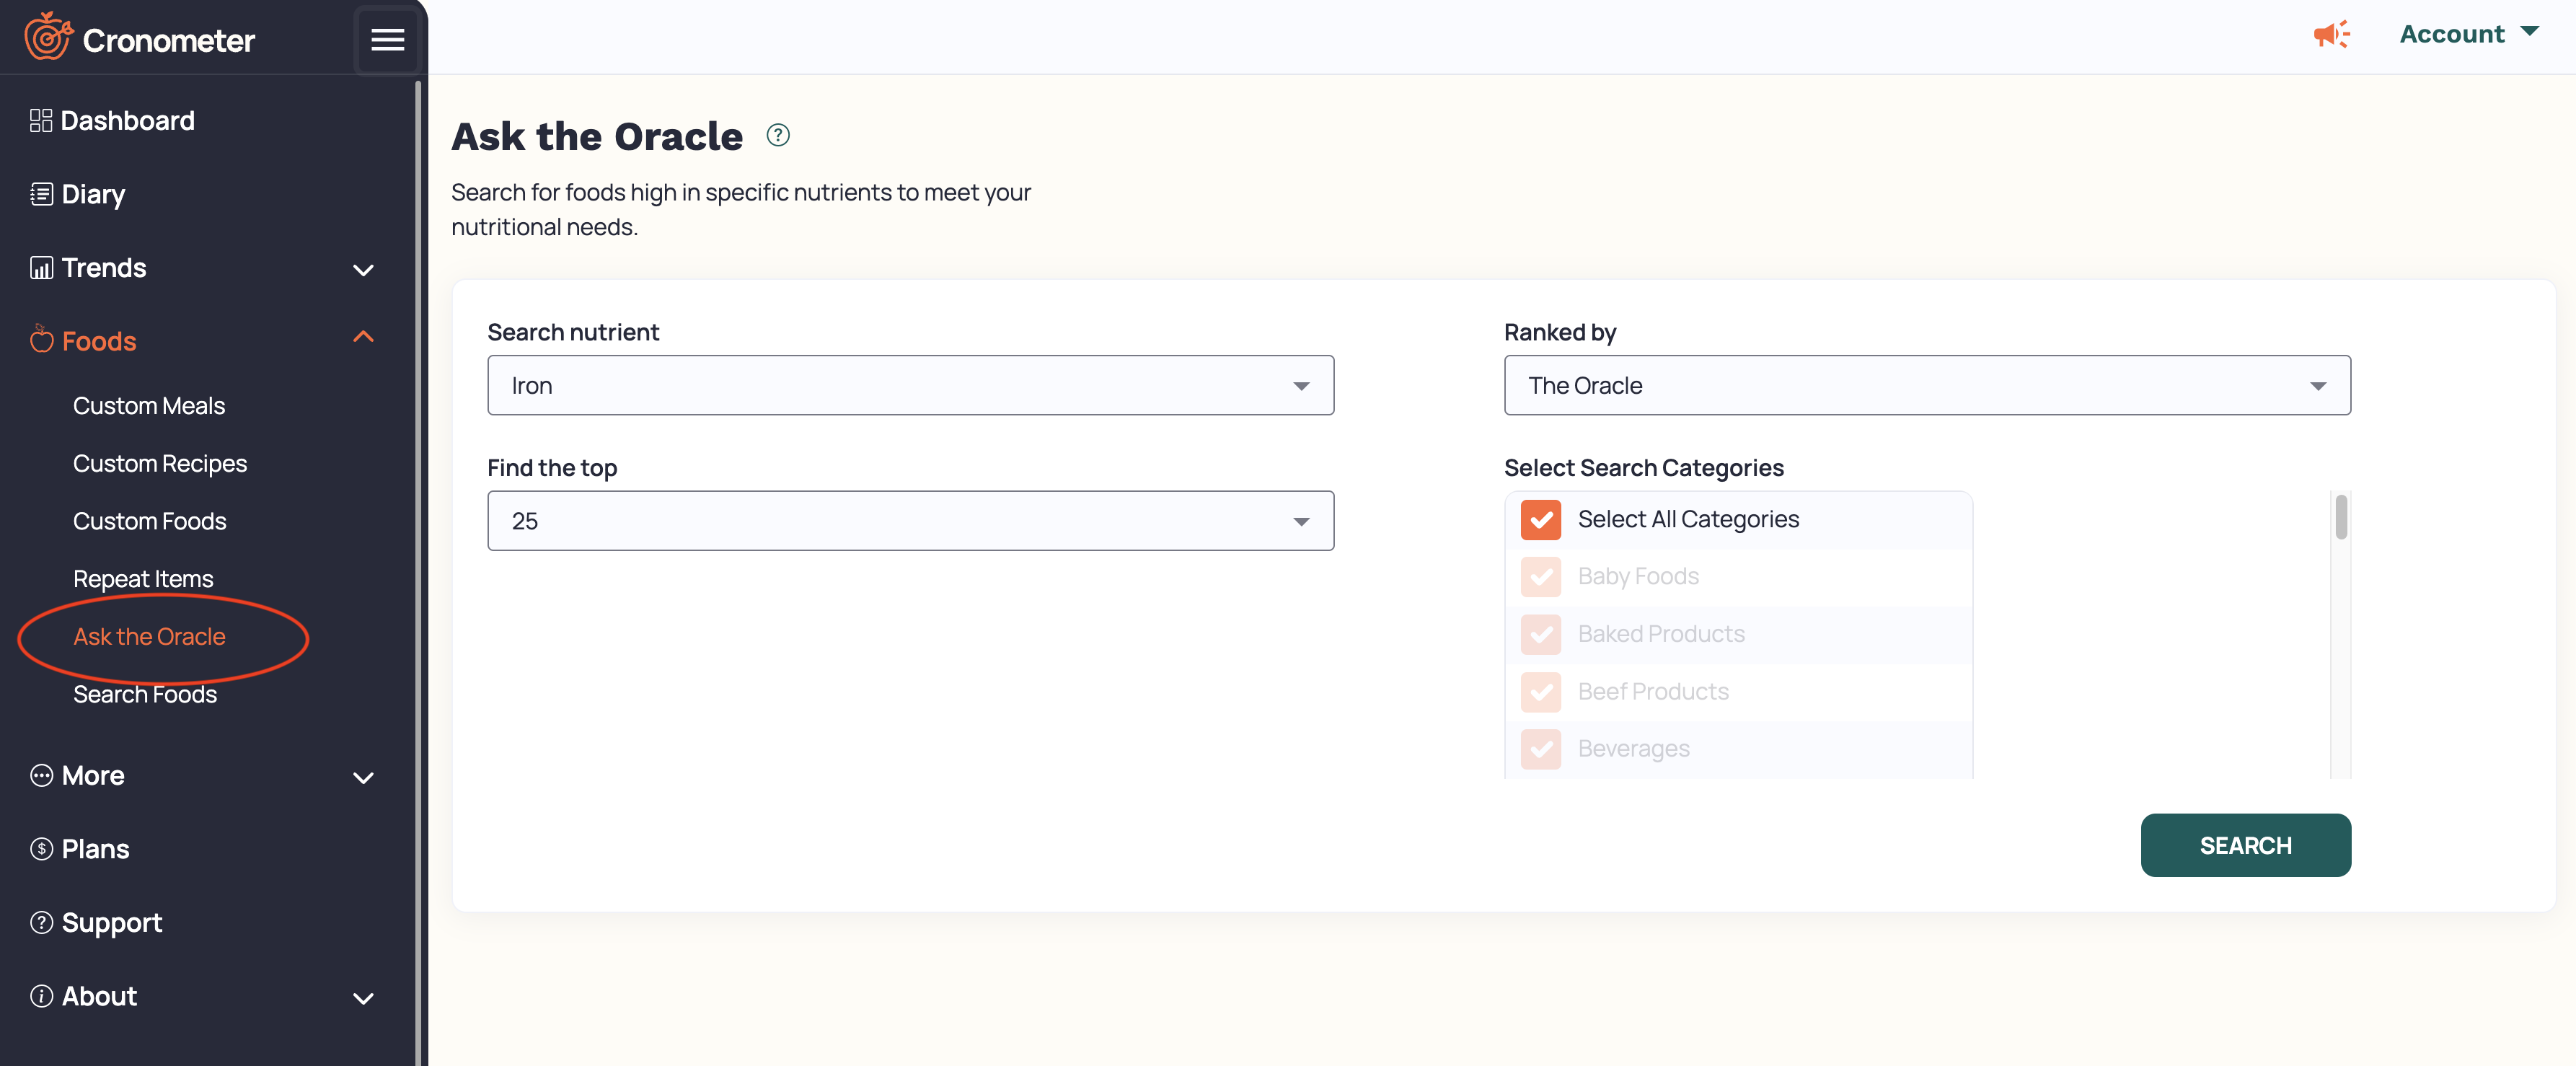The height and width of the screenshot is (1066, 2576).
Task: Click the Beef Products label
Action: (1653, 692)
